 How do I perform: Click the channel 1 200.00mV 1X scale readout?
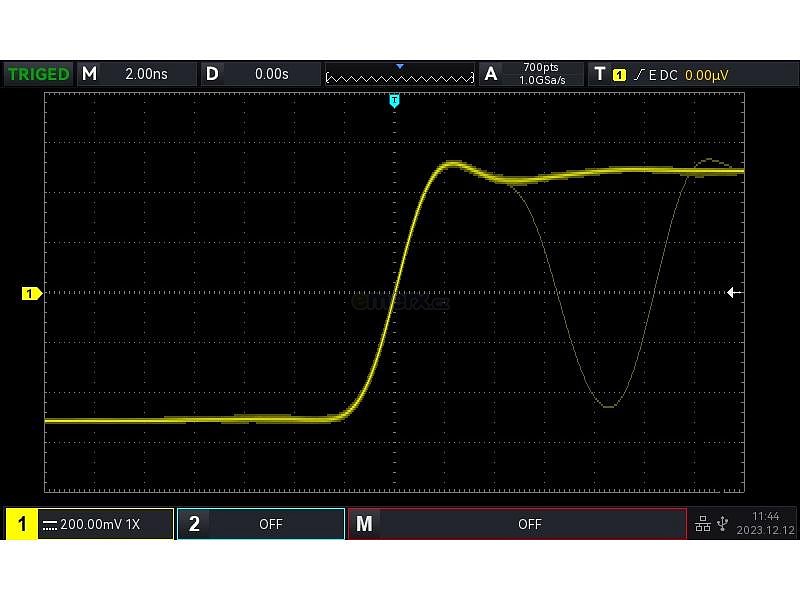tap(101, 524)
